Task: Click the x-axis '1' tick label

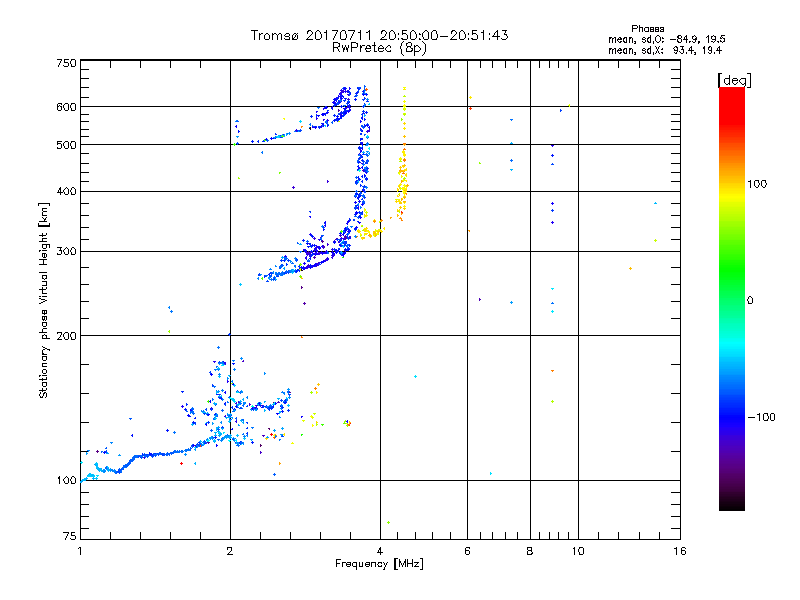Action: (x=80, y=551)
